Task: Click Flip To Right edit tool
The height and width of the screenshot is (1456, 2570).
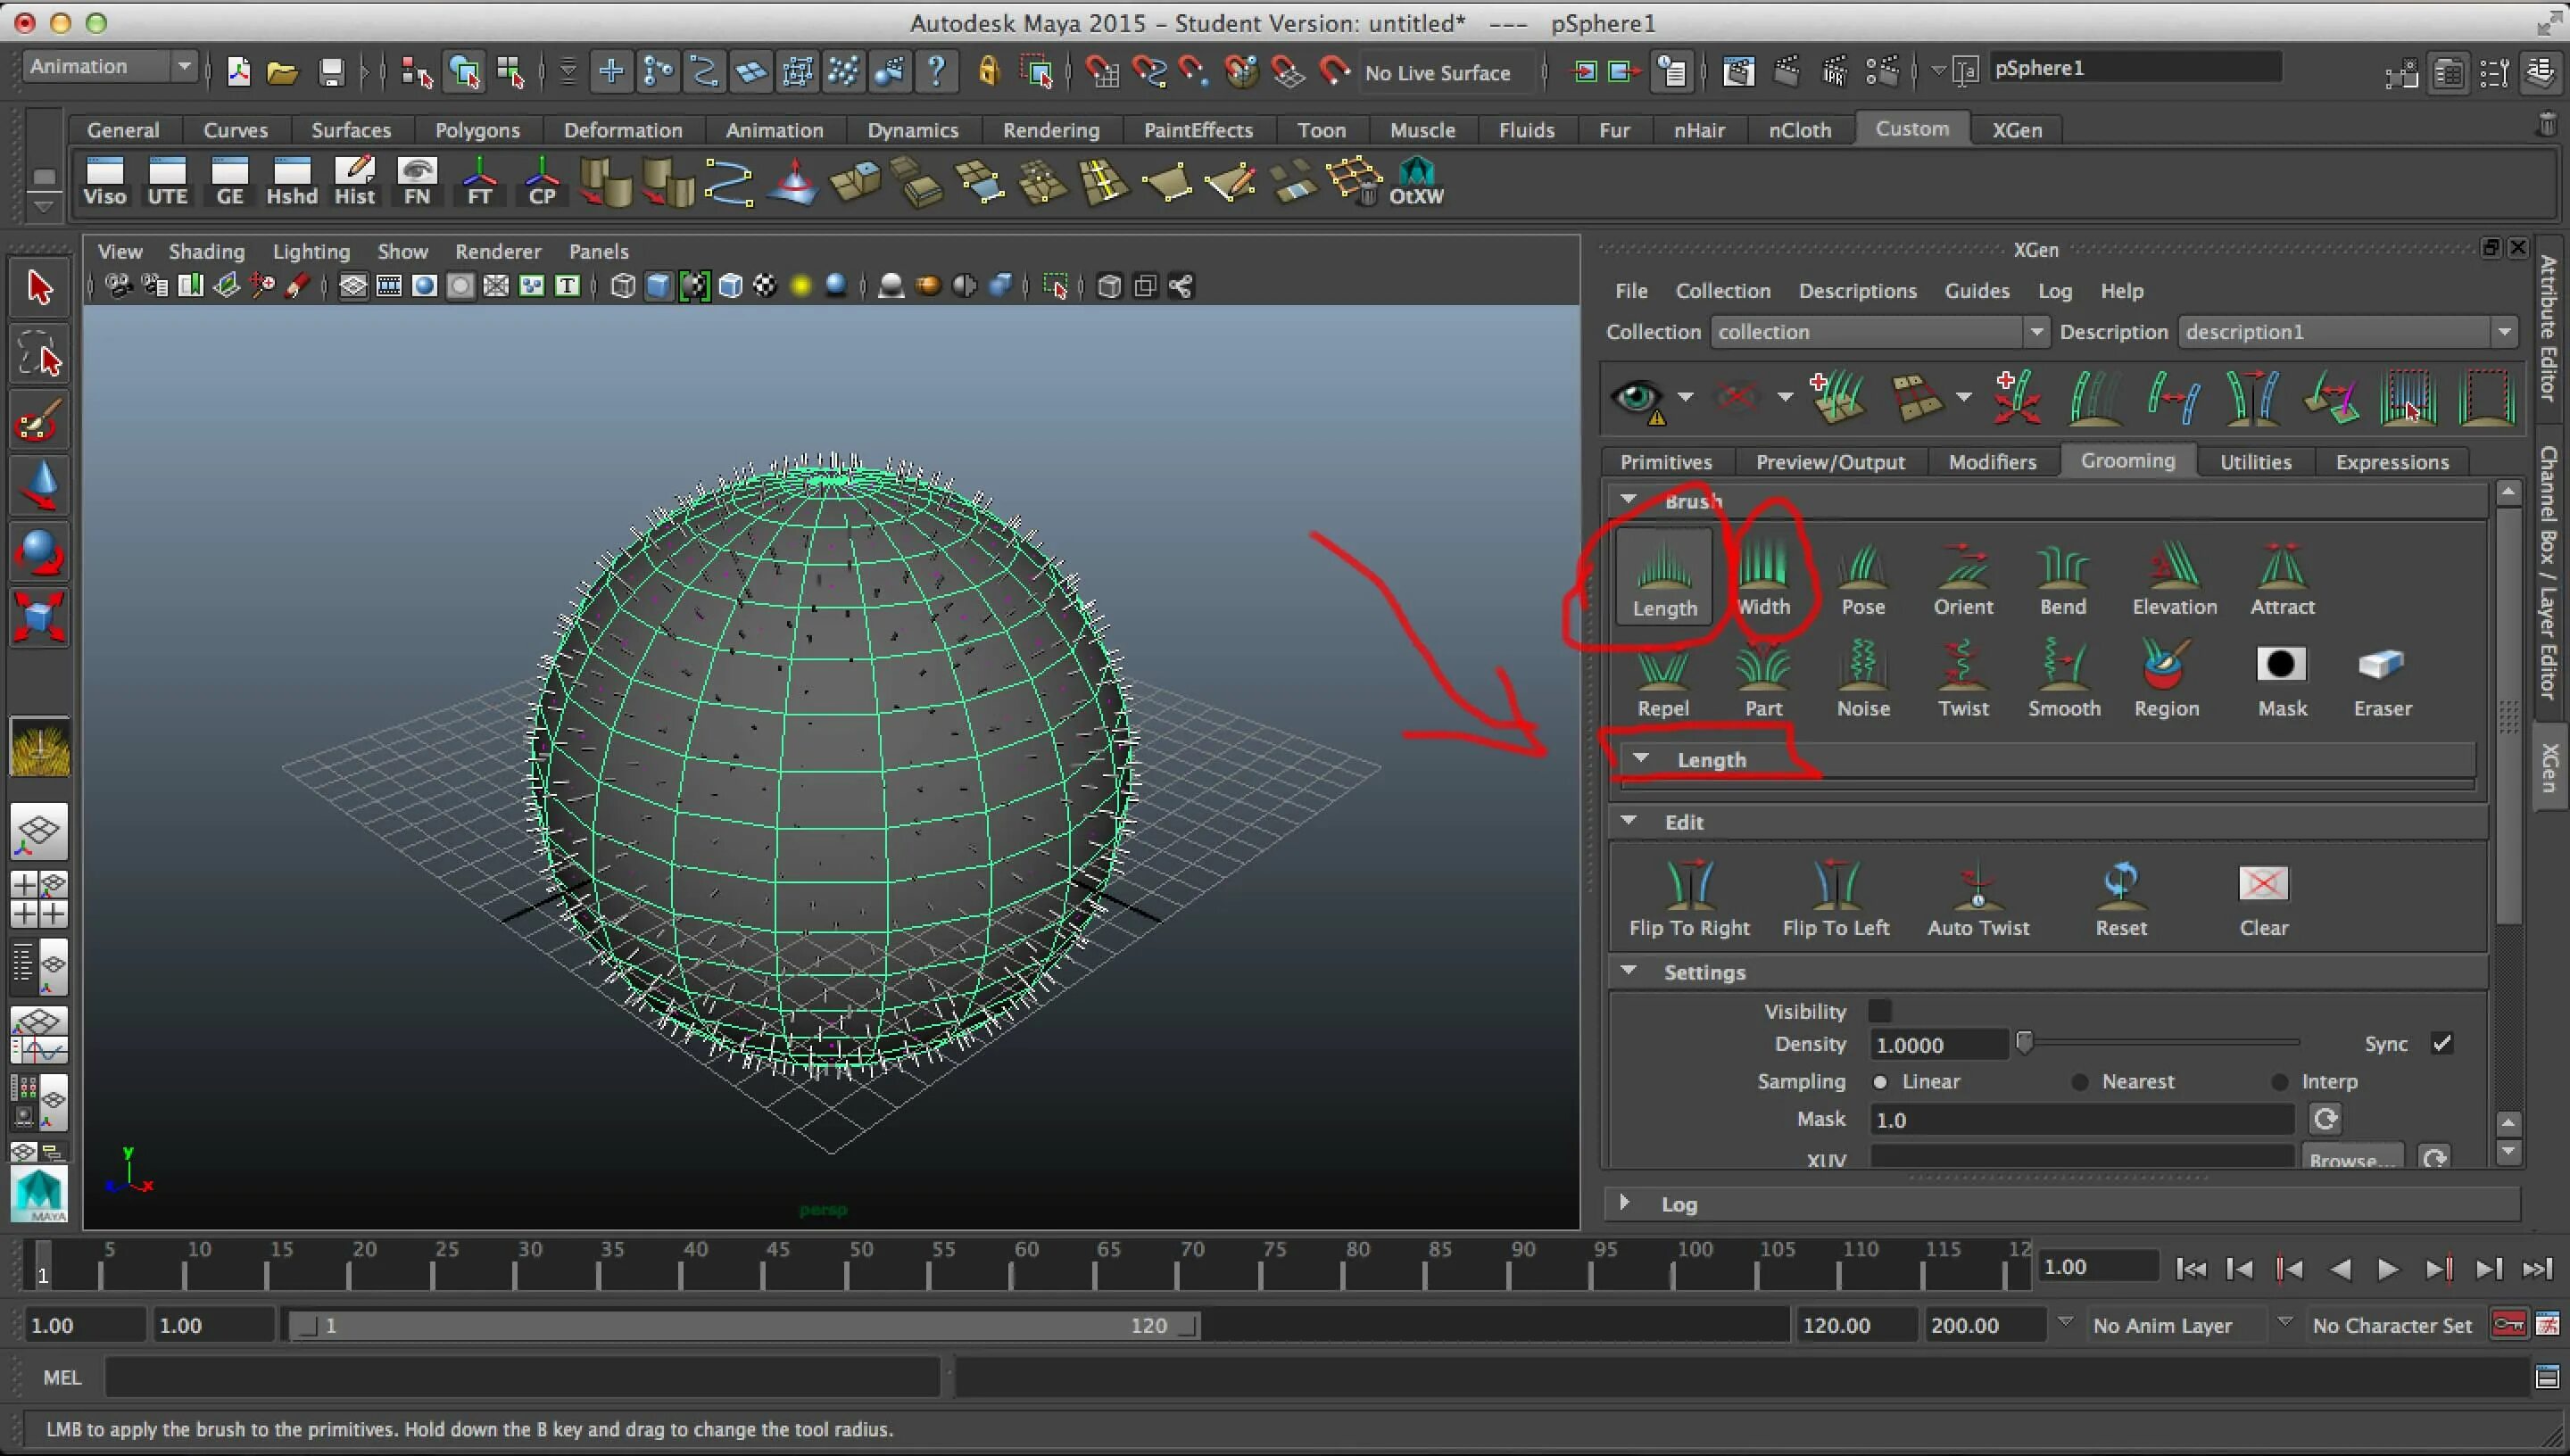Action: 1689,898
